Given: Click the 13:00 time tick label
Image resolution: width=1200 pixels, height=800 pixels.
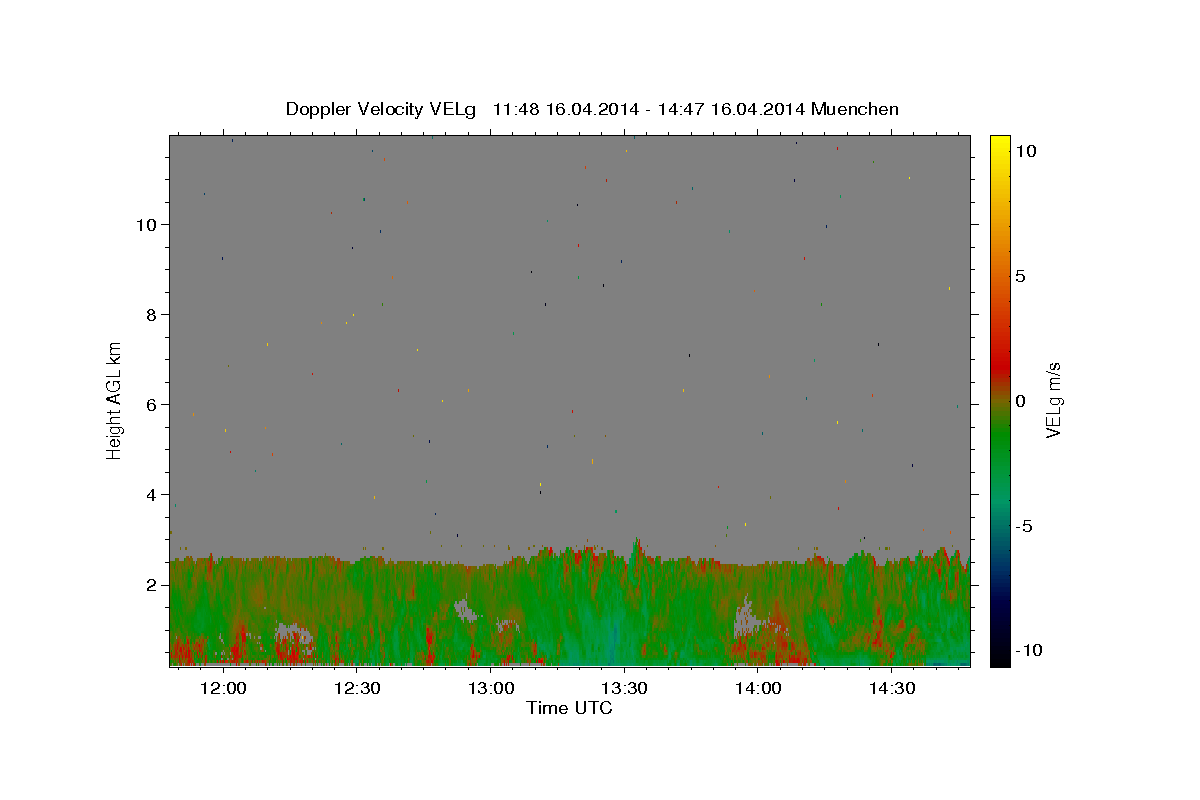Looking at the screenshot, I should coord(491,689).
